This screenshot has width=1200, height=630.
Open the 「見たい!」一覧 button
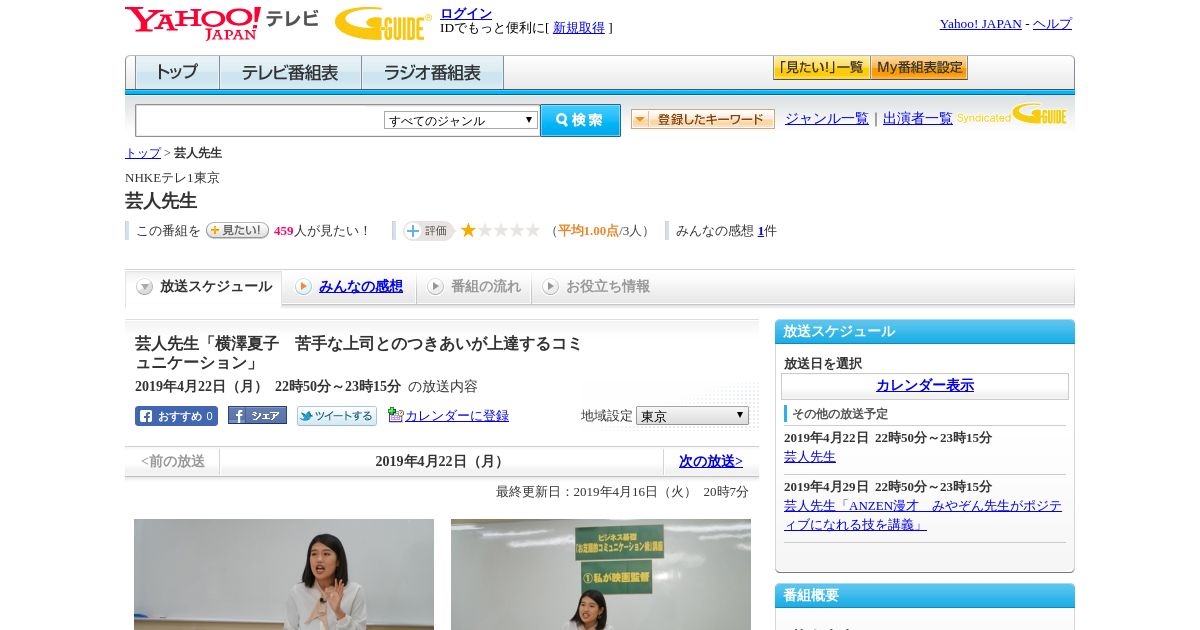pos(821,68)
